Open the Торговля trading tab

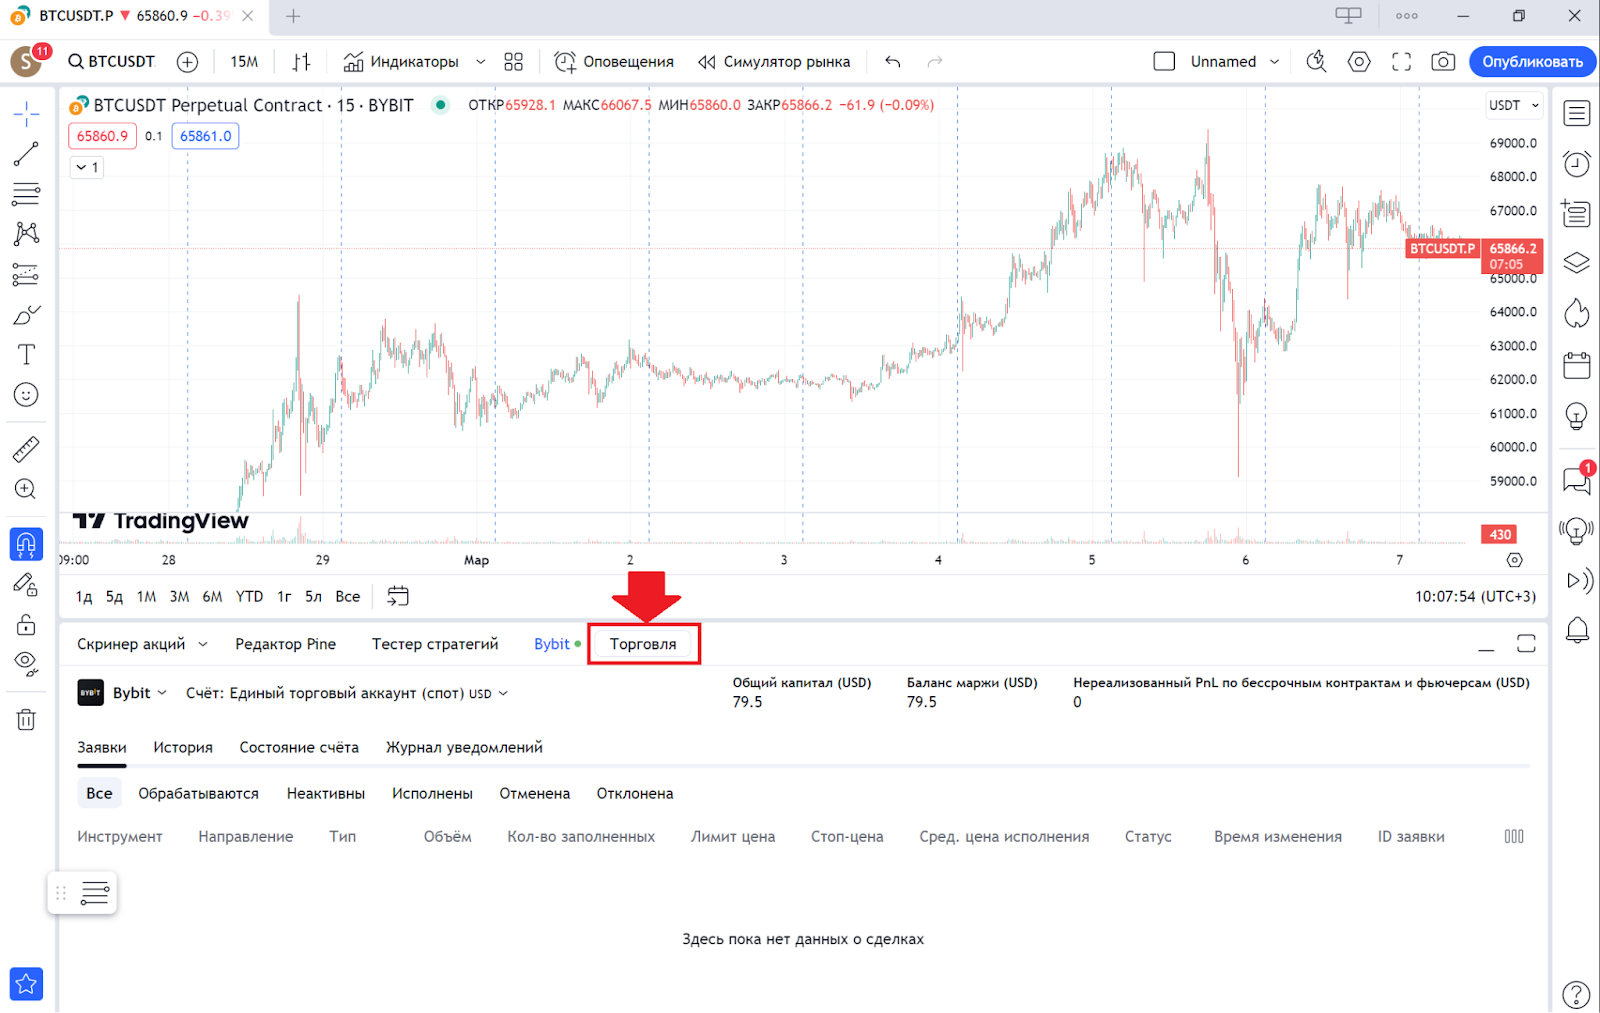click(x=643, y=644)
